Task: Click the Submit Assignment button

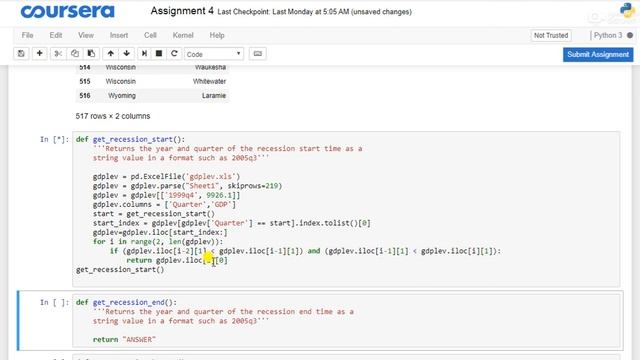Action: coord(598,54)
